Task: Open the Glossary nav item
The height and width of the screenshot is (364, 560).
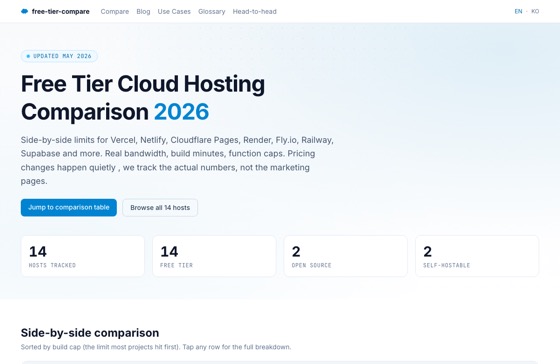Action: click(212, 11)
